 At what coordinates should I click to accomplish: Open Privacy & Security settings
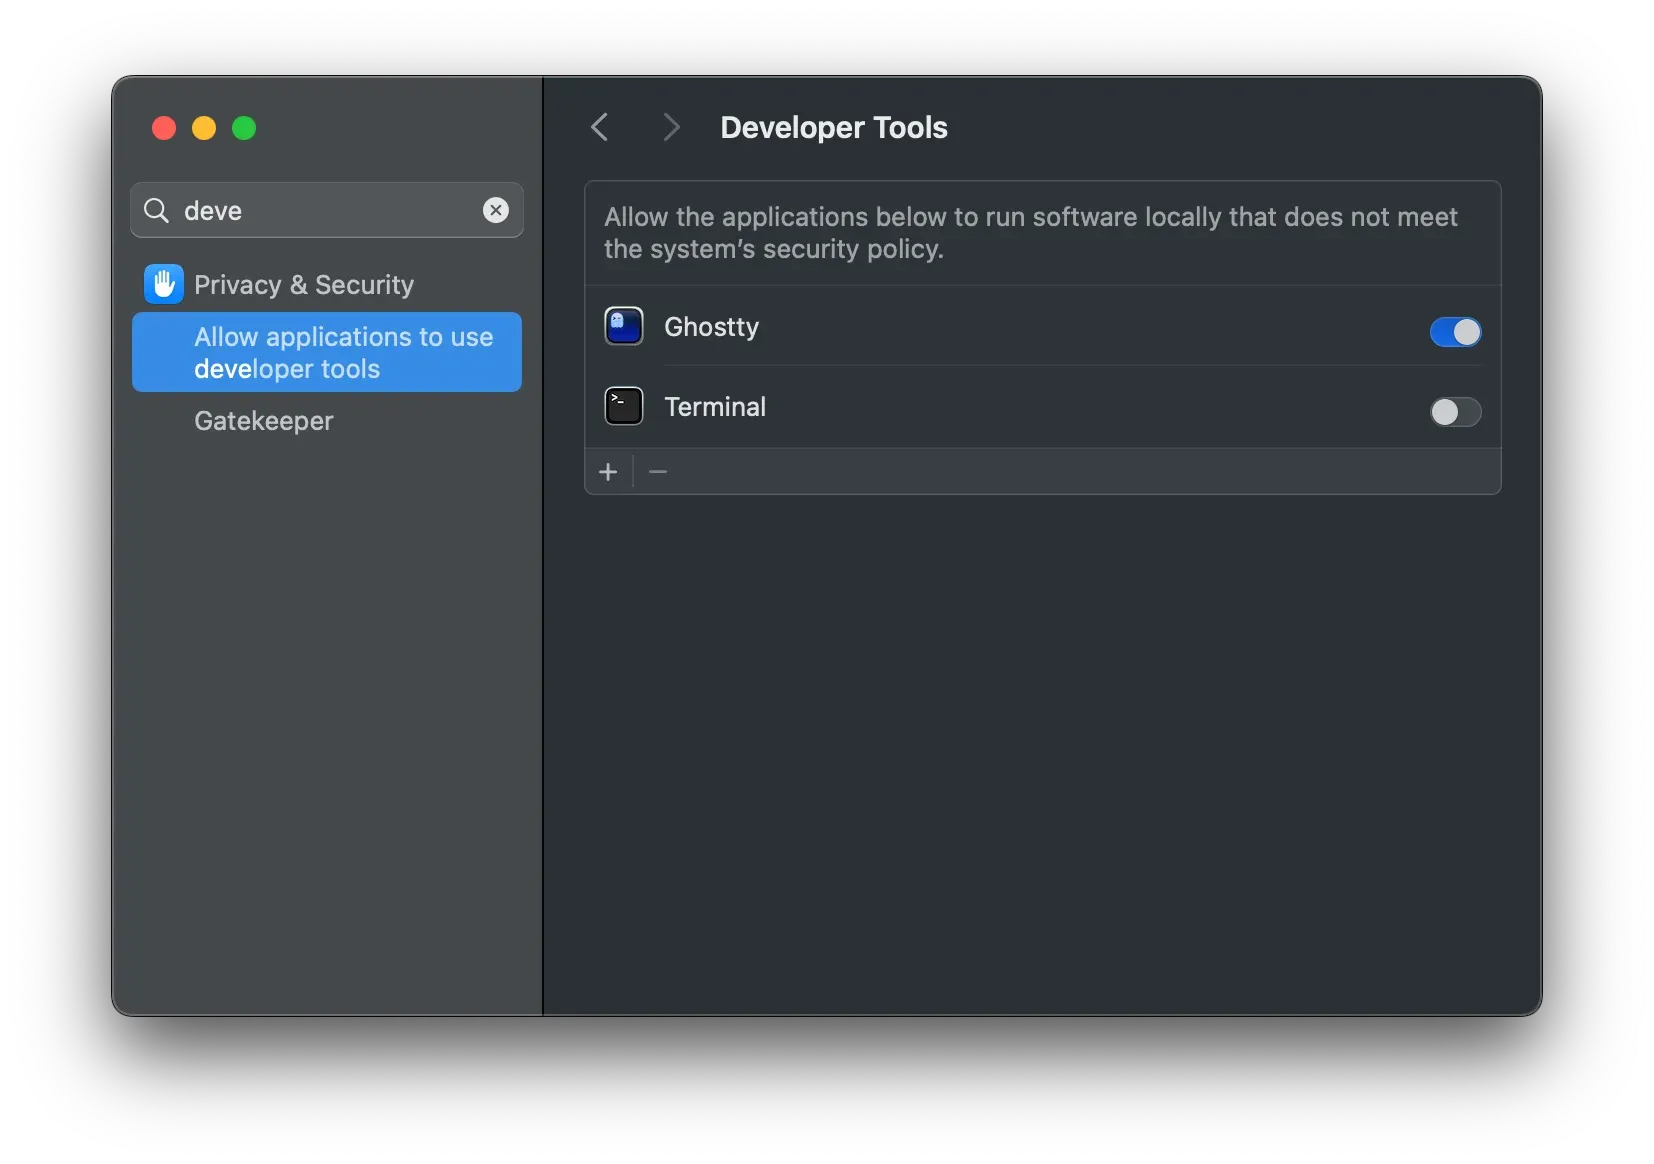pos(302,284)
